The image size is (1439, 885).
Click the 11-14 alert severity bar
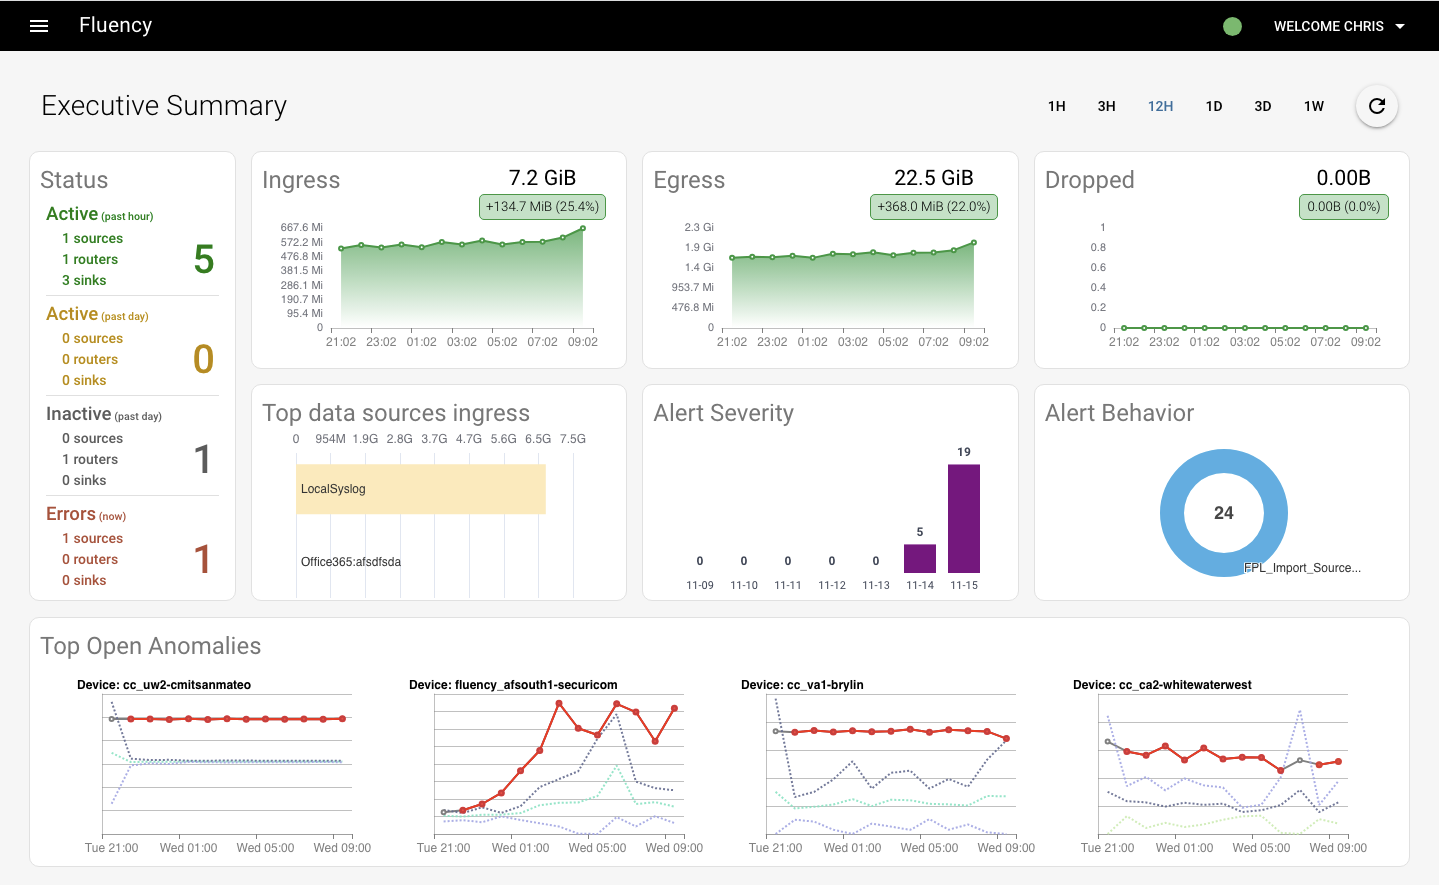[920, 558]
